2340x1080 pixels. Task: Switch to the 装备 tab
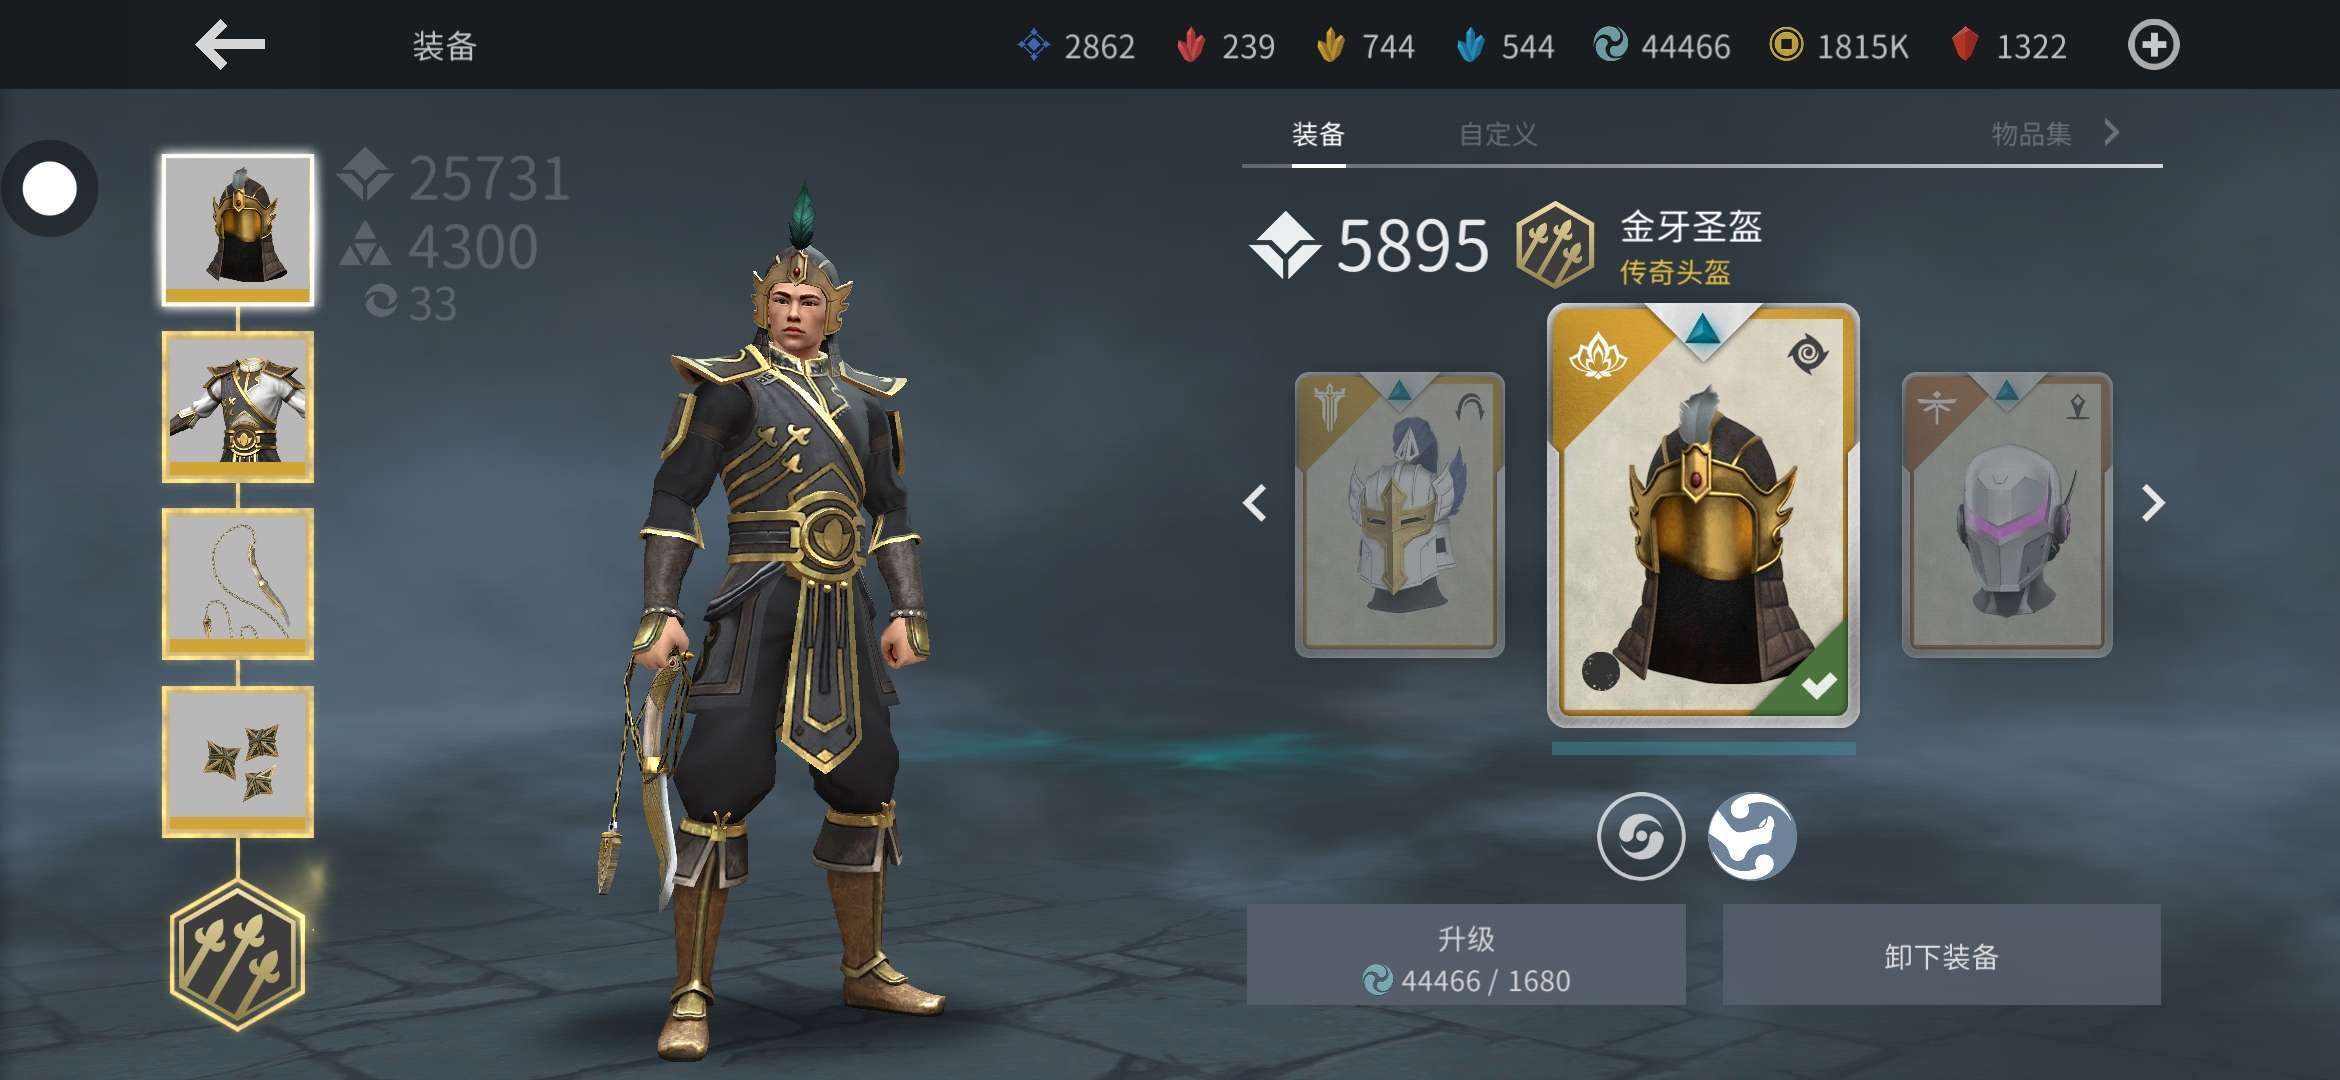pos(1318,134)
